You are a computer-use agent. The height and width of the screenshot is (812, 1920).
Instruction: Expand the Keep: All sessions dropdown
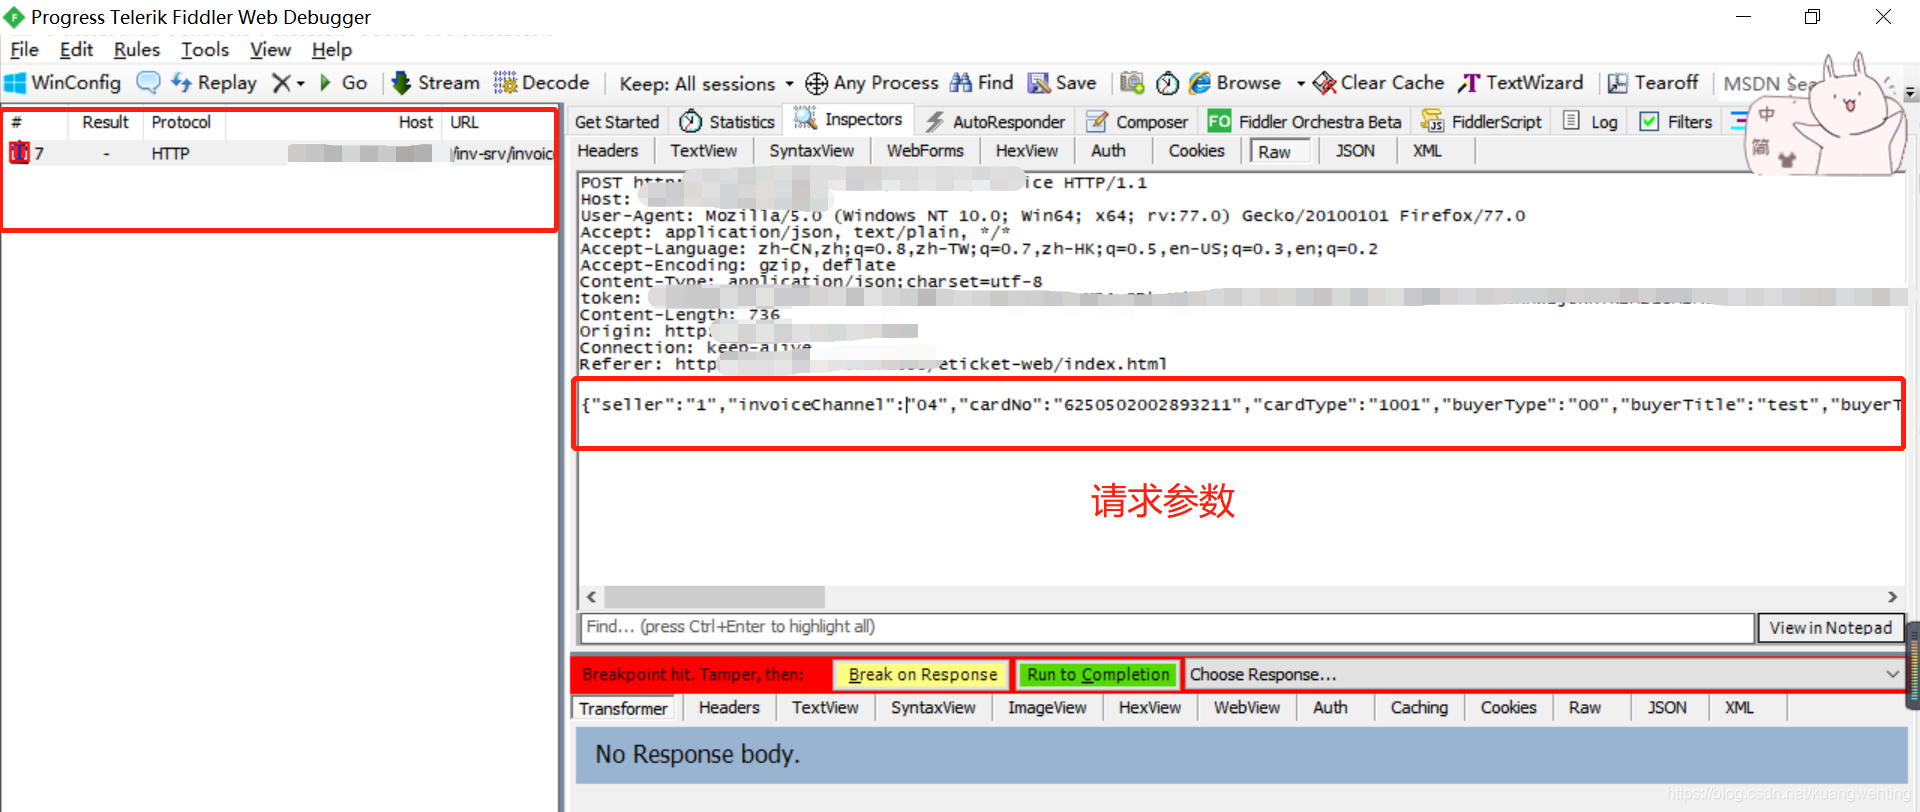(706, 83)
